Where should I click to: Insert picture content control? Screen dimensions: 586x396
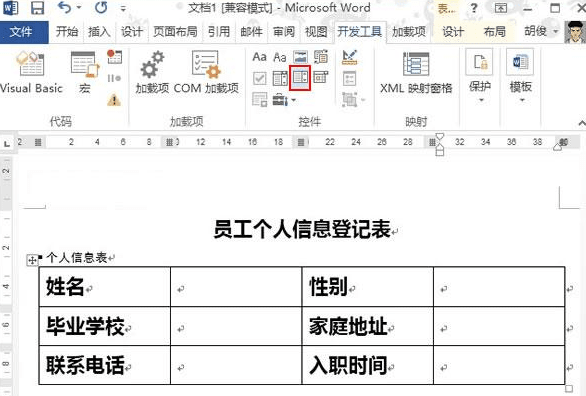pyautogui.click(x=300, y=57)
